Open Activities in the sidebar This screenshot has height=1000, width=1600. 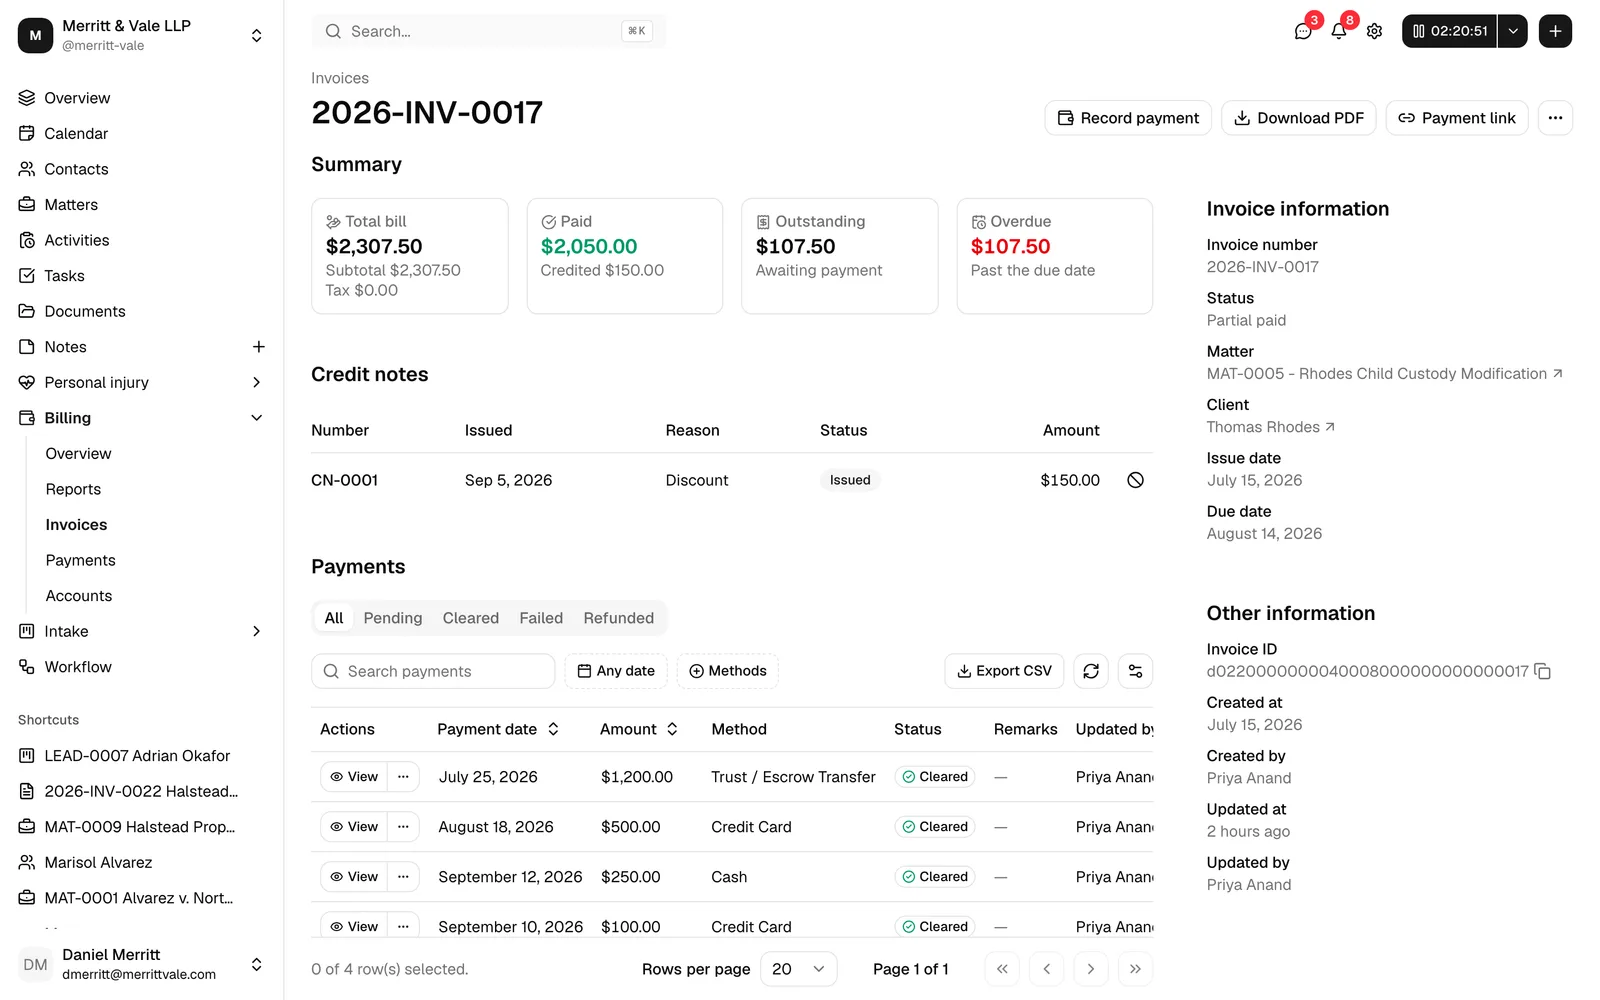(141, 240)
